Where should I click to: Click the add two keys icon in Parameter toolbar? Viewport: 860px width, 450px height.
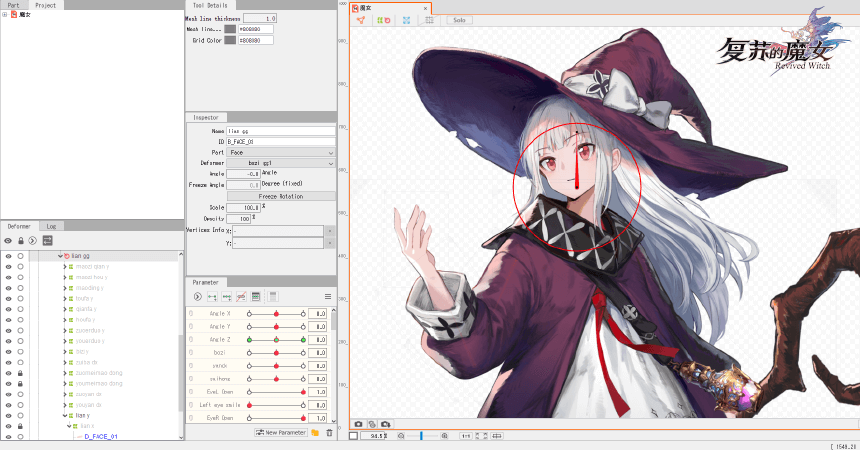click(x=212, y=297)
